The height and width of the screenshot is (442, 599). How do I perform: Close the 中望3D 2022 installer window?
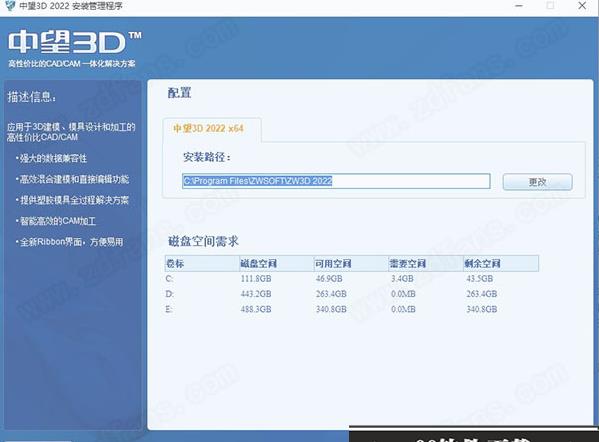point(582,6)
